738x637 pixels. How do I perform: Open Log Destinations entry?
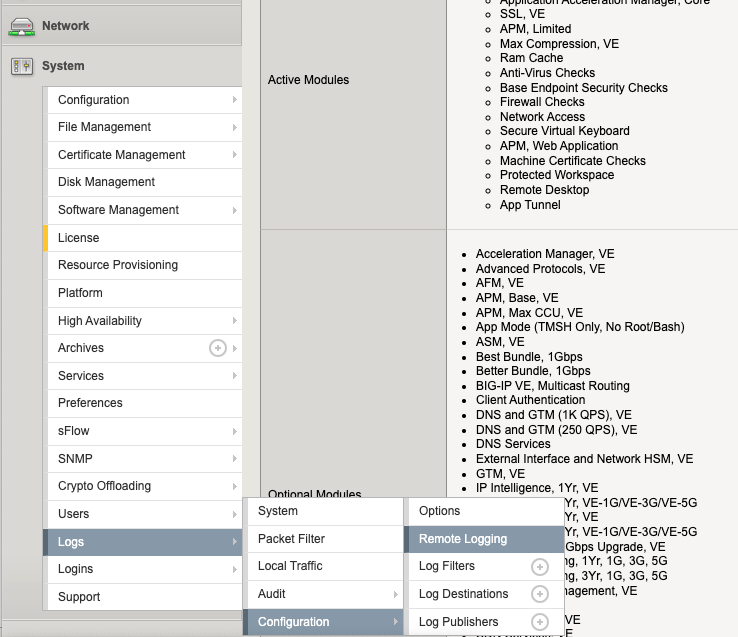point(484,594)
